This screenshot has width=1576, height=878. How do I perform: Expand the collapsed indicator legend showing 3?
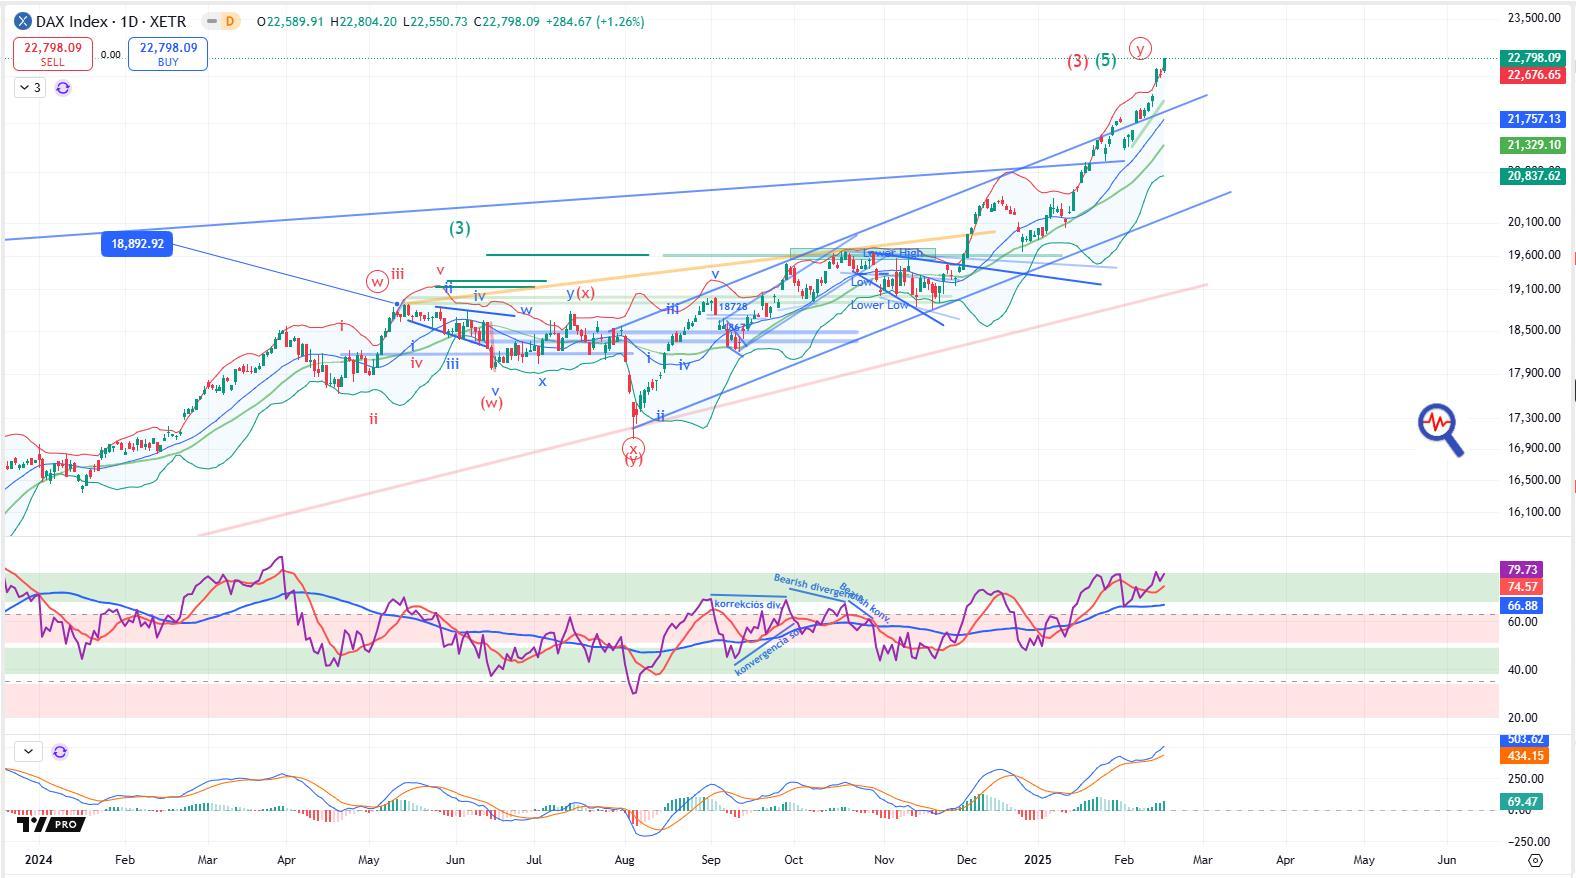(30, 88)
